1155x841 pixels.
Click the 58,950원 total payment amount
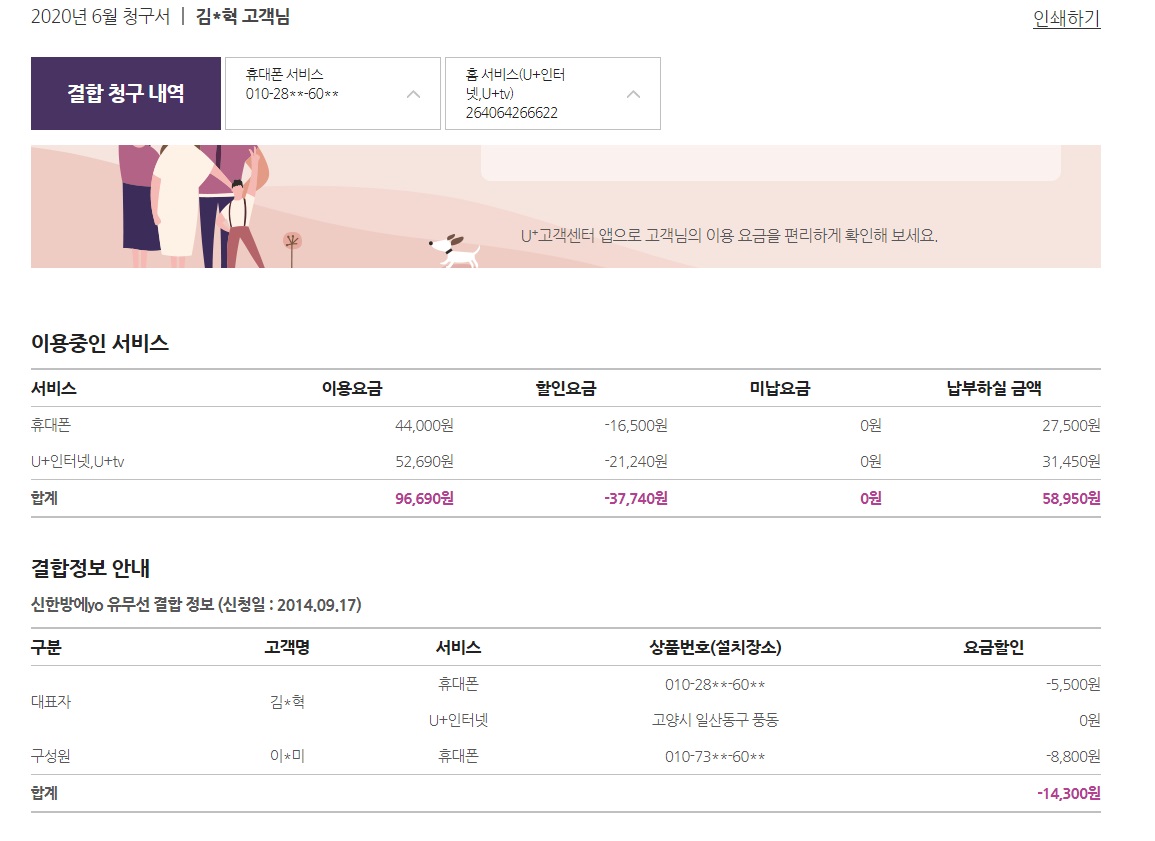tap(1071, 498)
